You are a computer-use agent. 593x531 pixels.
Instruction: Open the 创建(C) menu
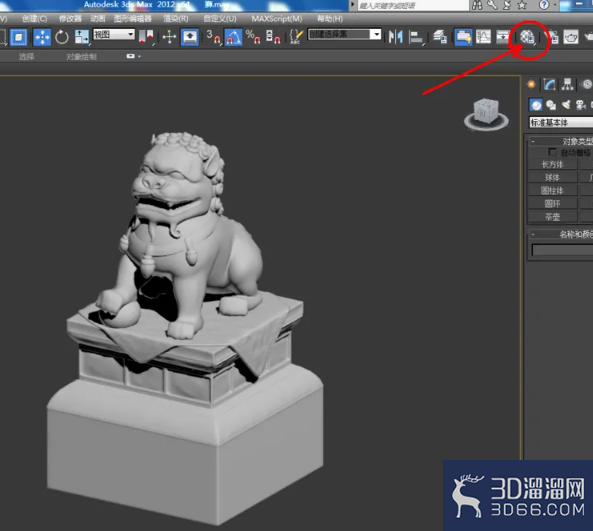34,19
